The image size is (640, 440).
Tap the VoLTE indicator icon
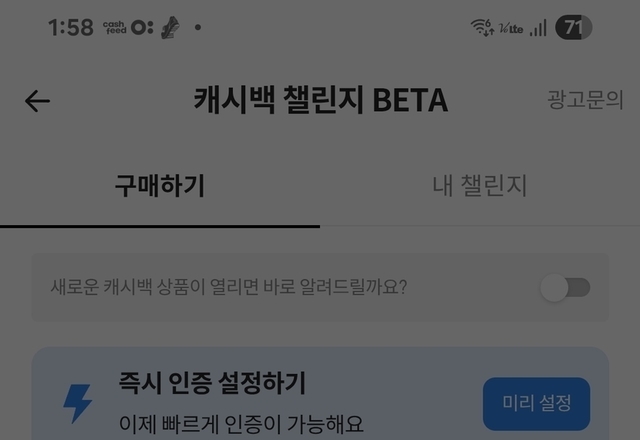tap(511, 29)
